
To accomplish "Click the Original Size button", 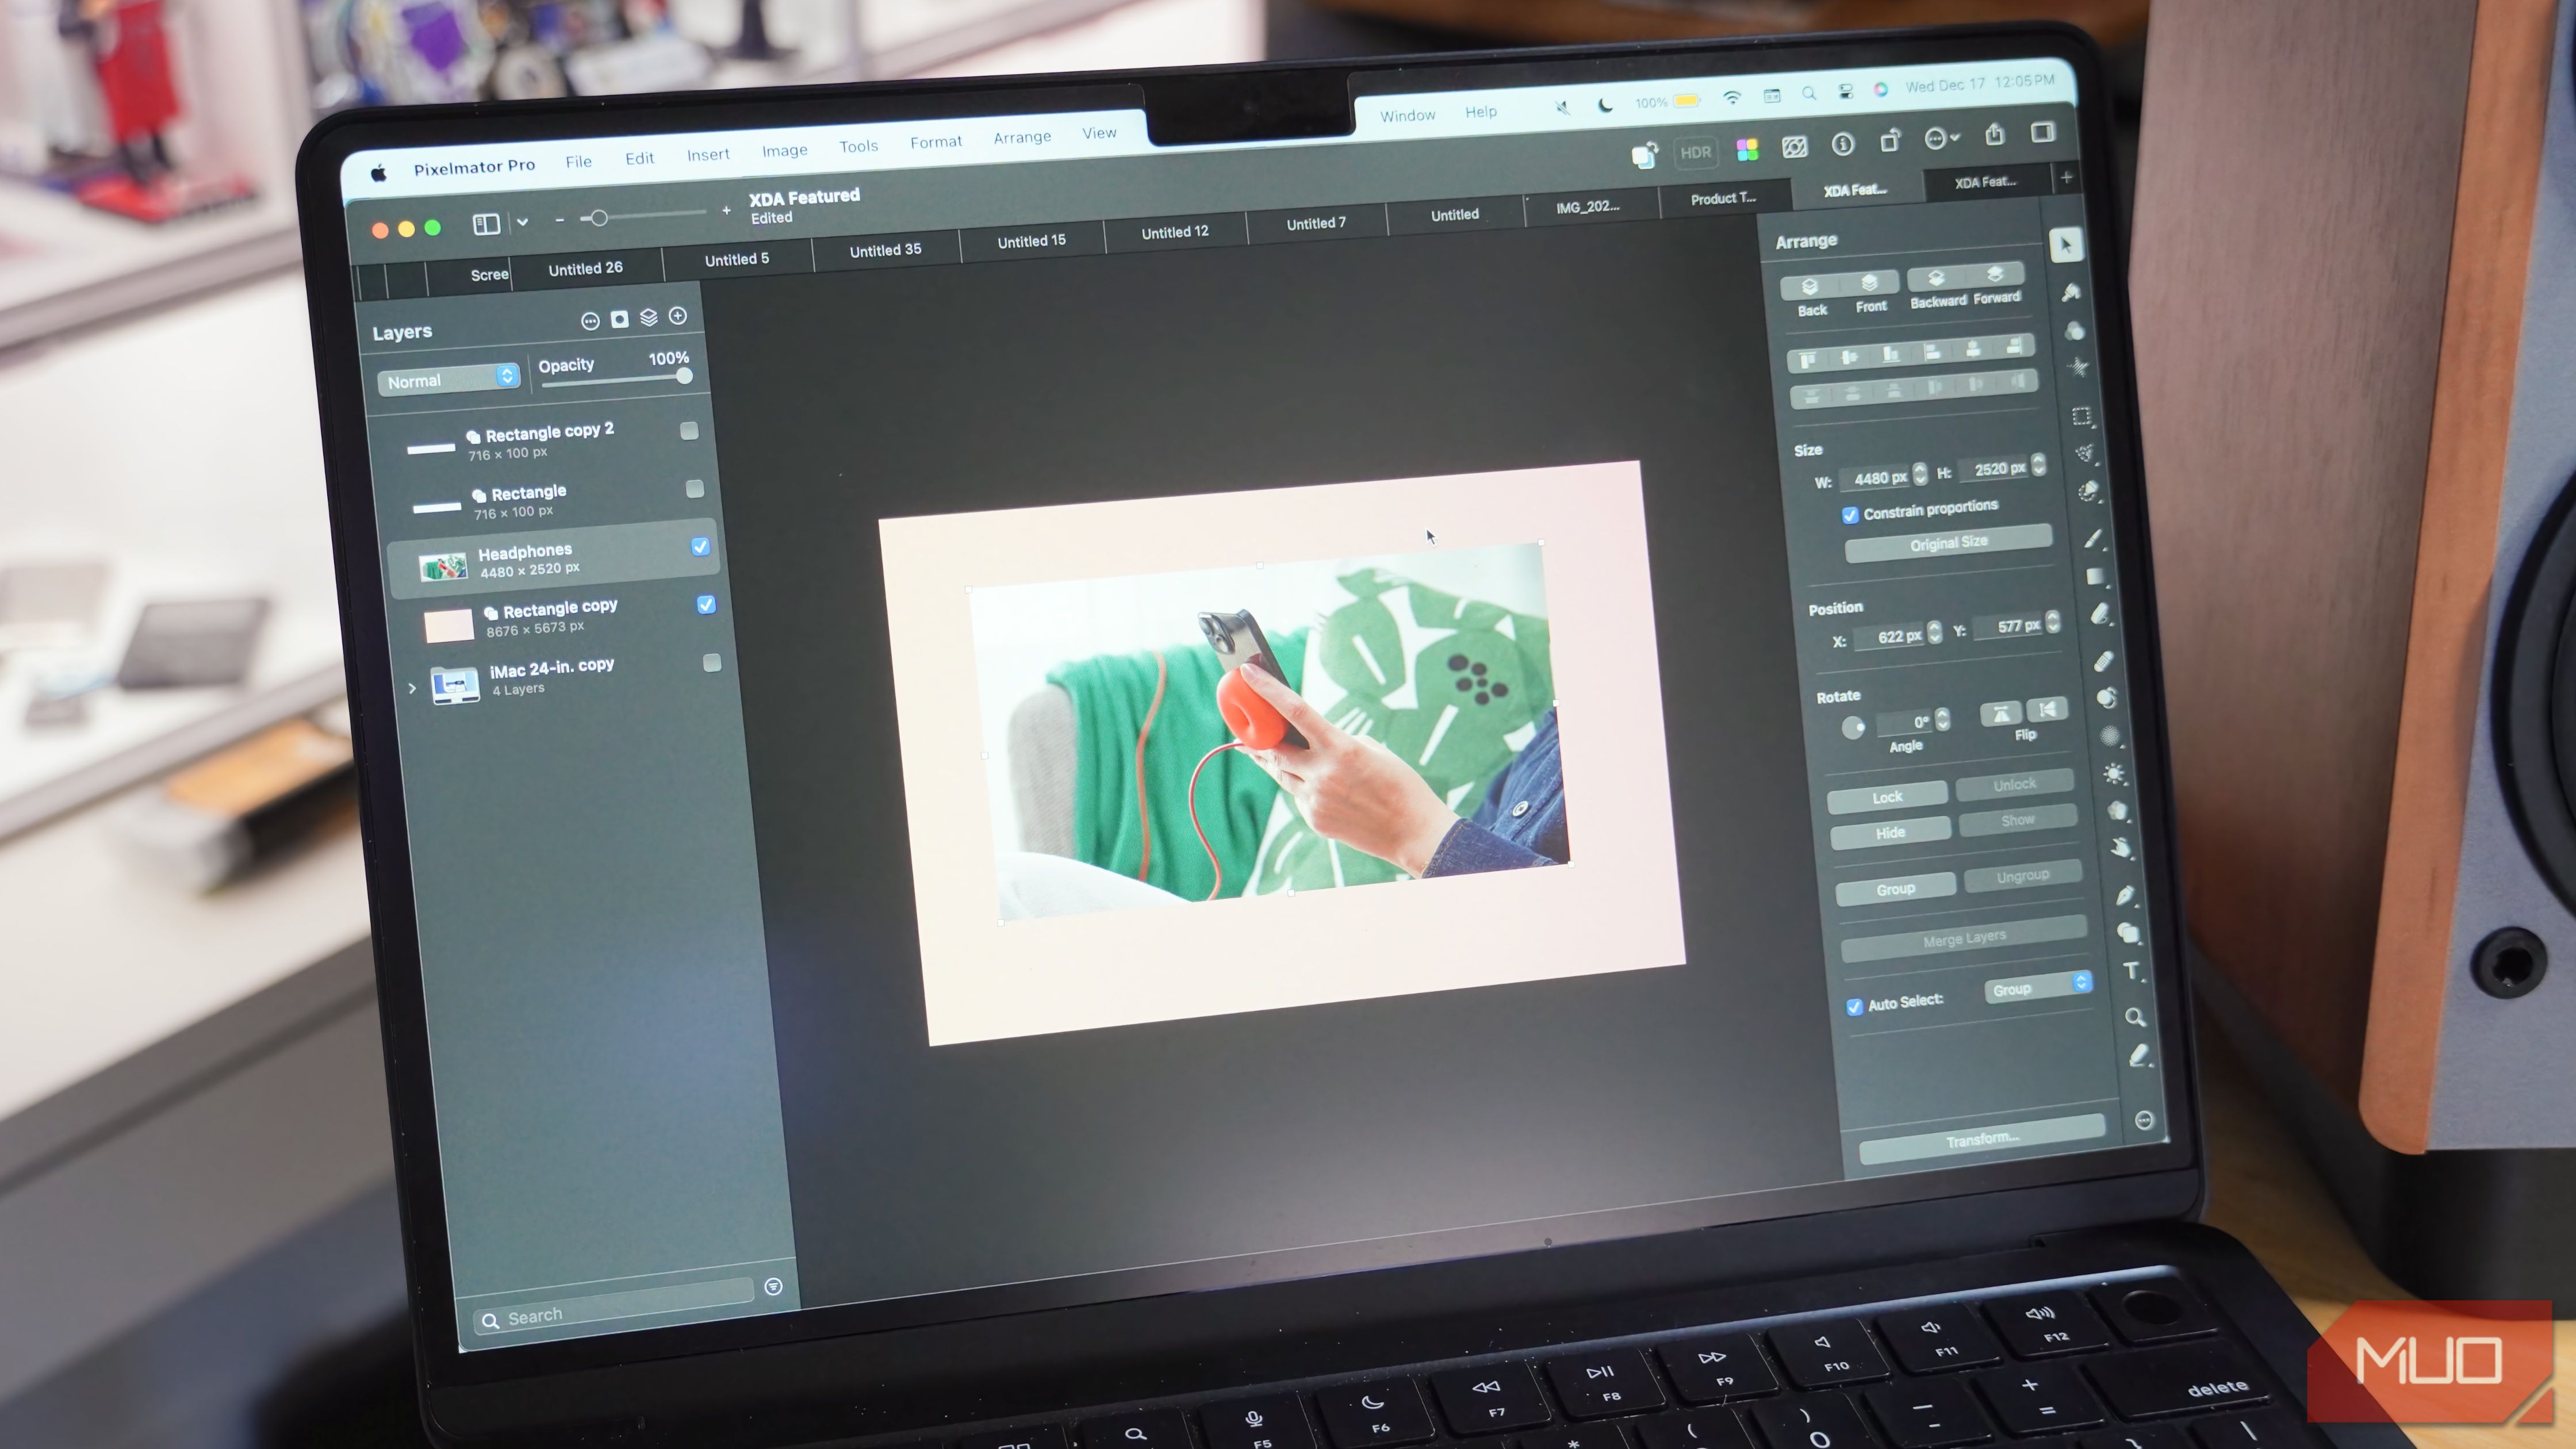I will tap(1948, 543).
